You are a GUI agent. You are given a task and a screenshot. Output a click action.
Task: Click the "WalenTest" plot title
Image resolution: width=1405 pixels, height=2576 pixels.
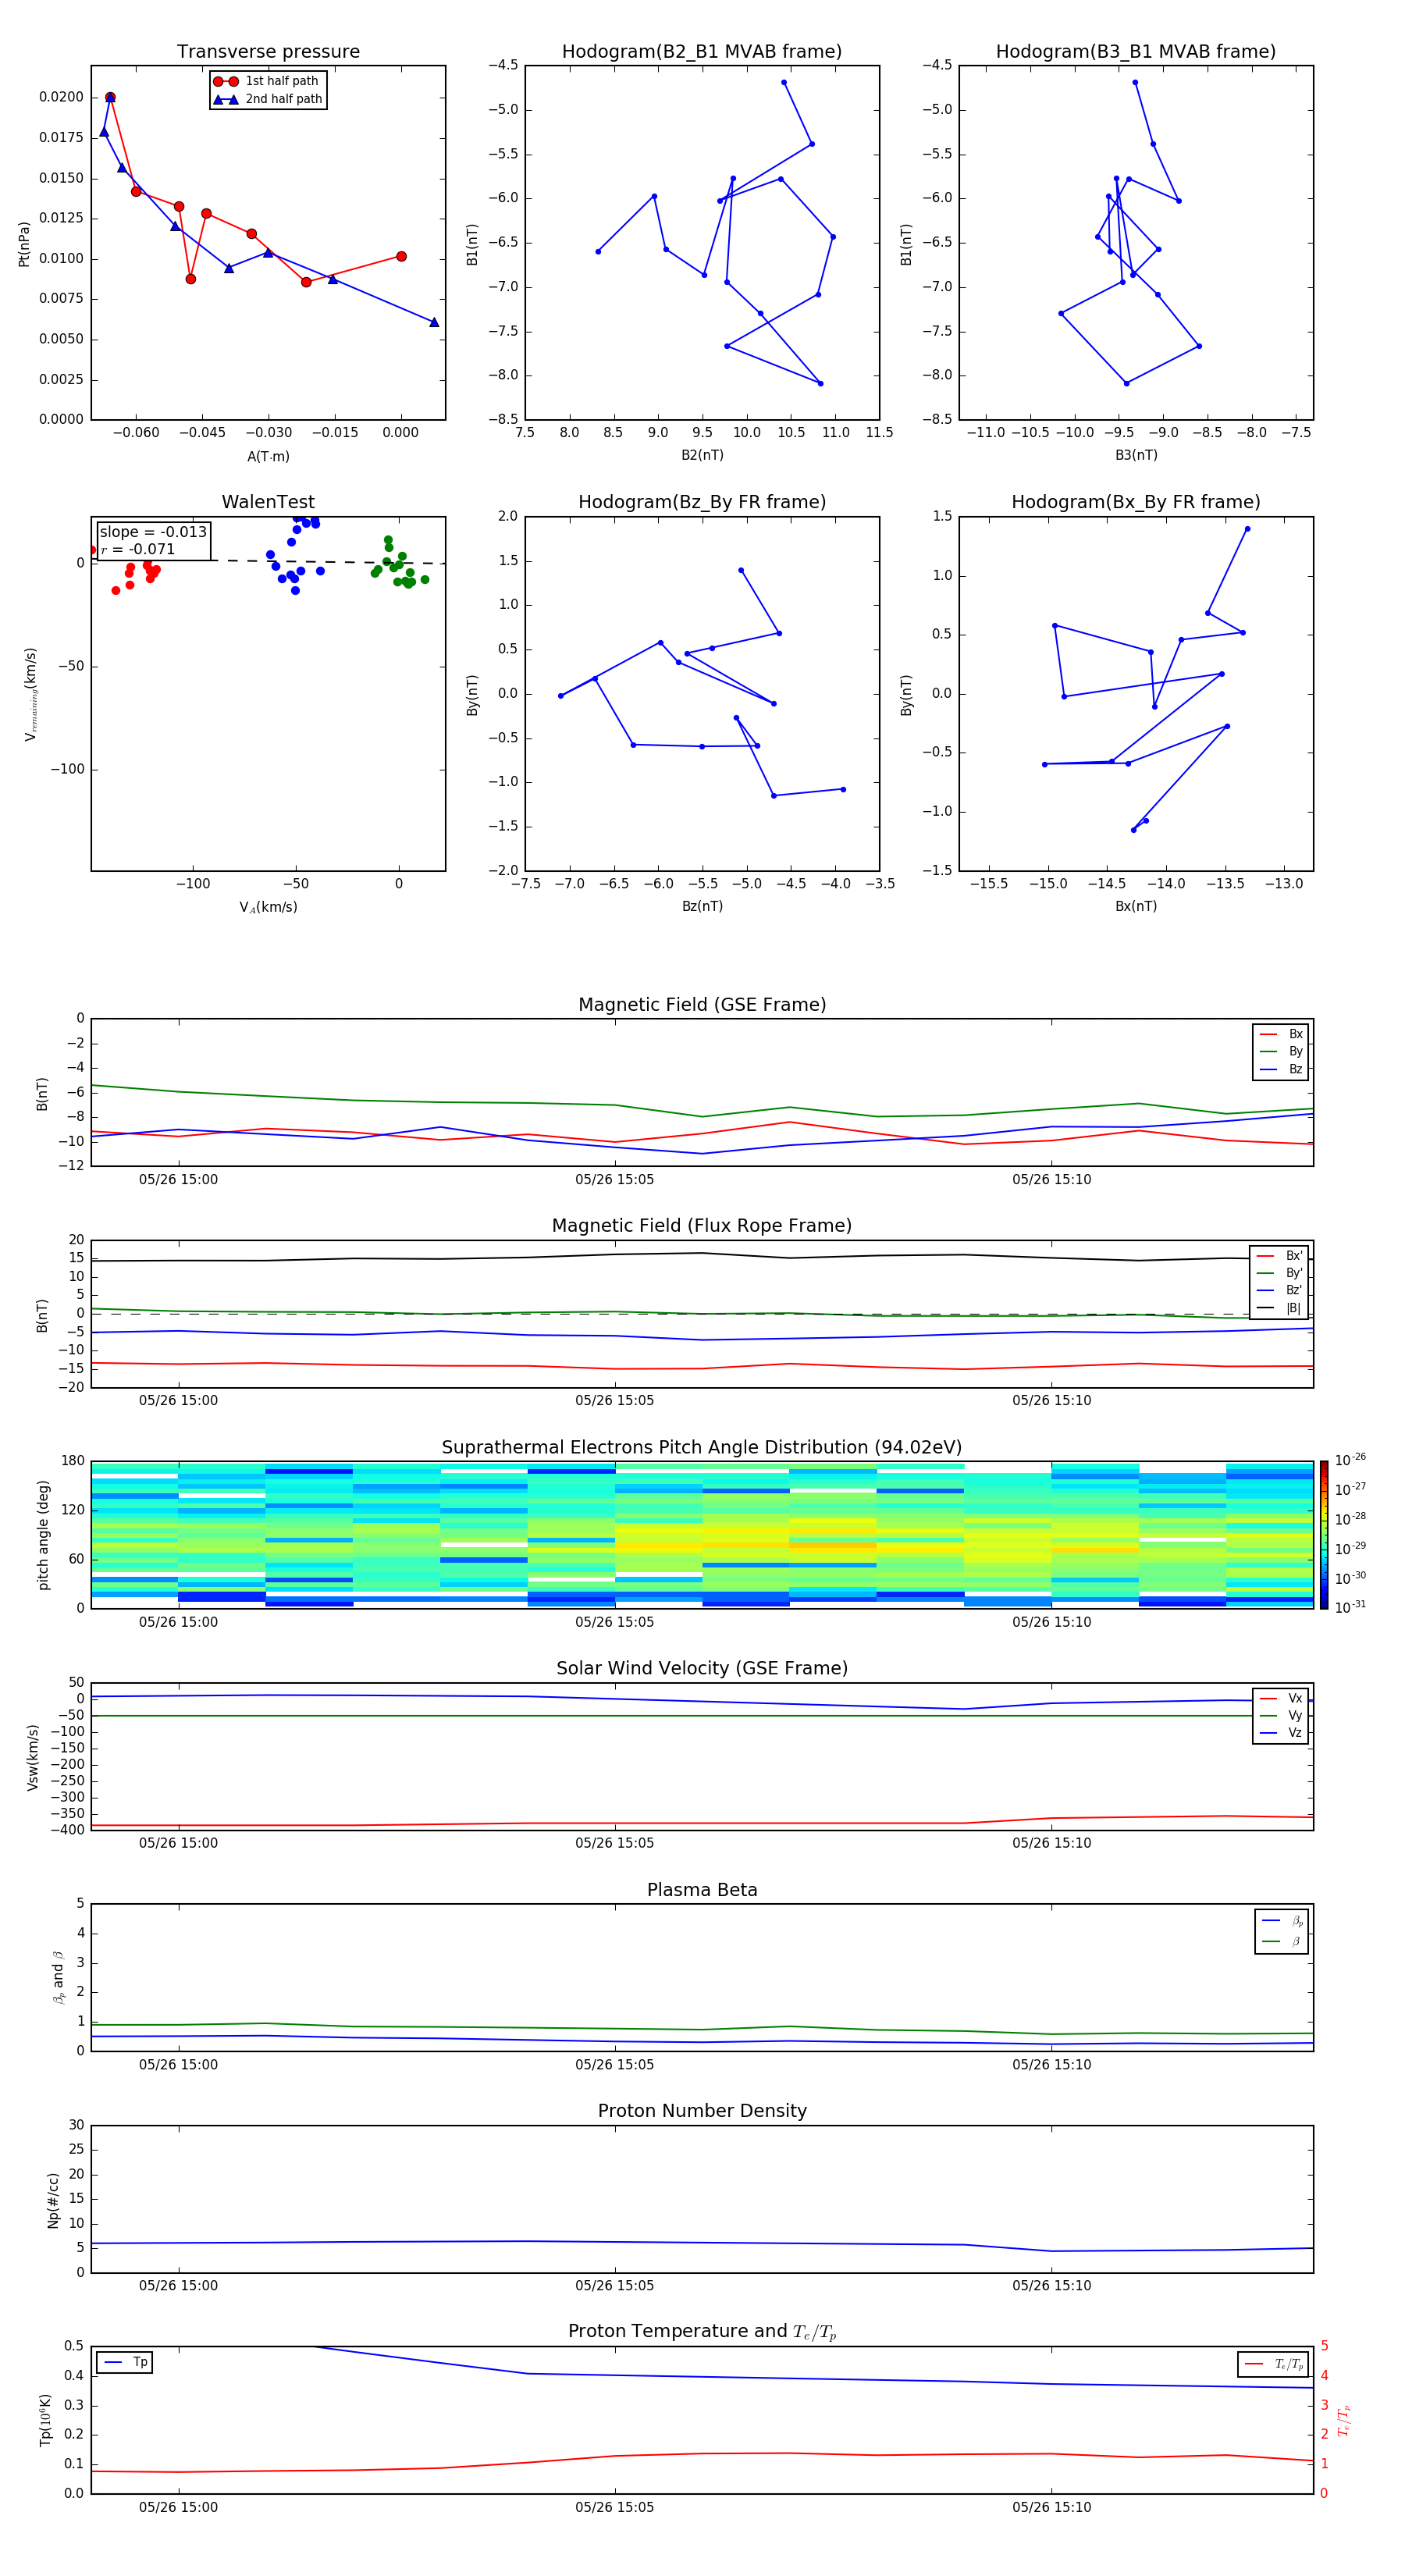click(x=268, y=502)
